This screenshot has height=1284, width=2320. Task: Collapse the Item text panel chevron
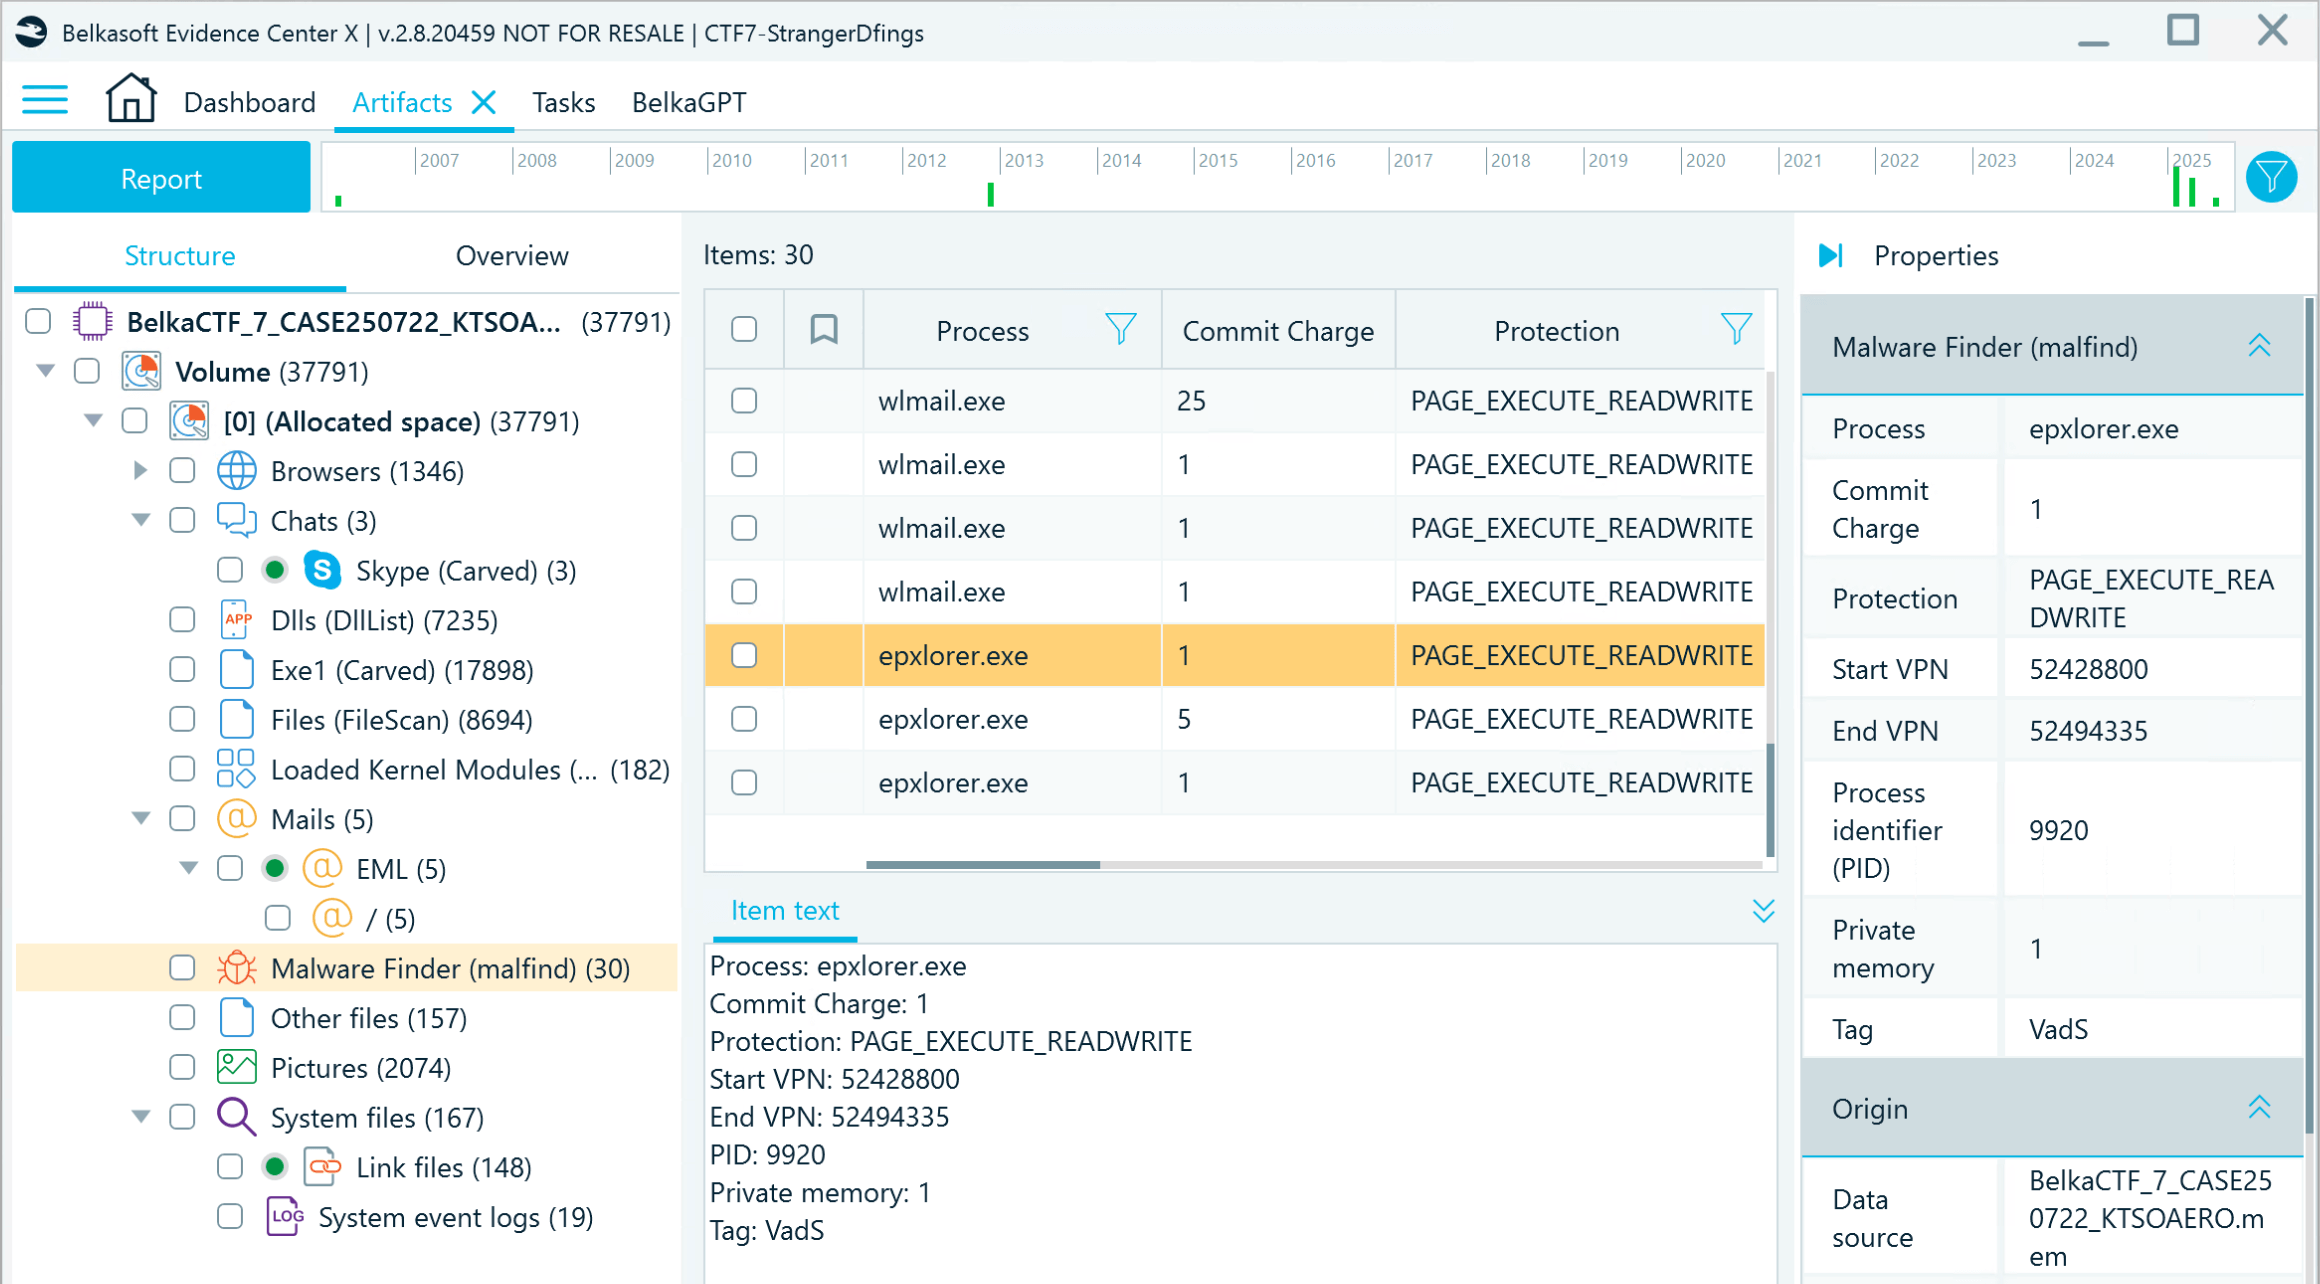1763,911
